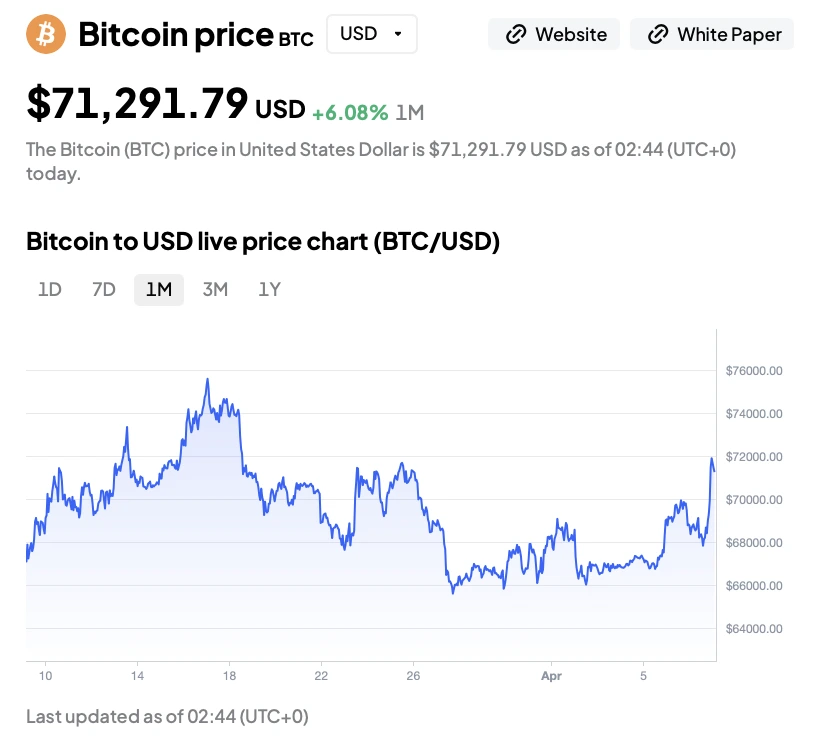Switch to the 3M chart range
The width and height of the screenshot is (836, 754).
pos(215,290)
